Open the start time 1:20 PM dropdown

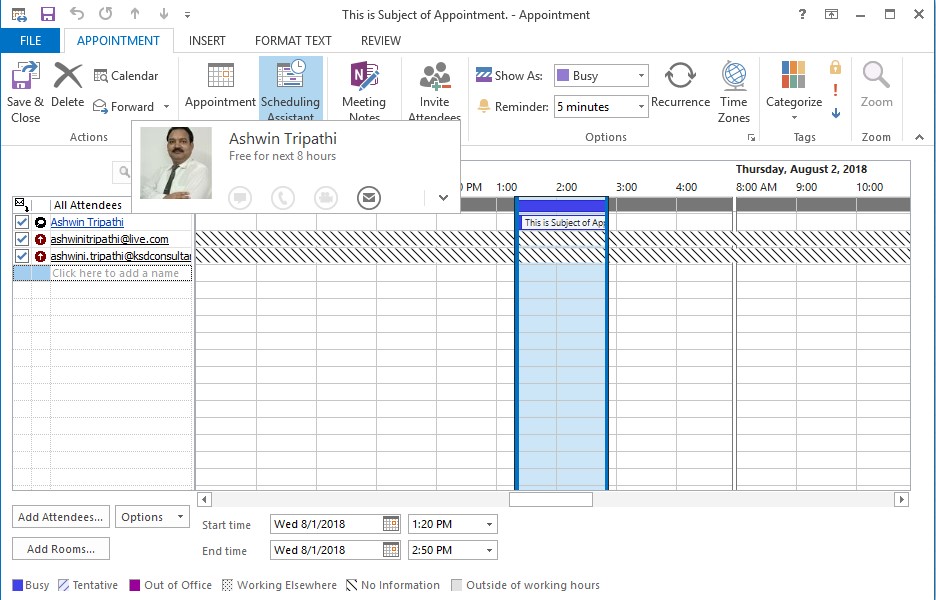[x=489, y=524]
